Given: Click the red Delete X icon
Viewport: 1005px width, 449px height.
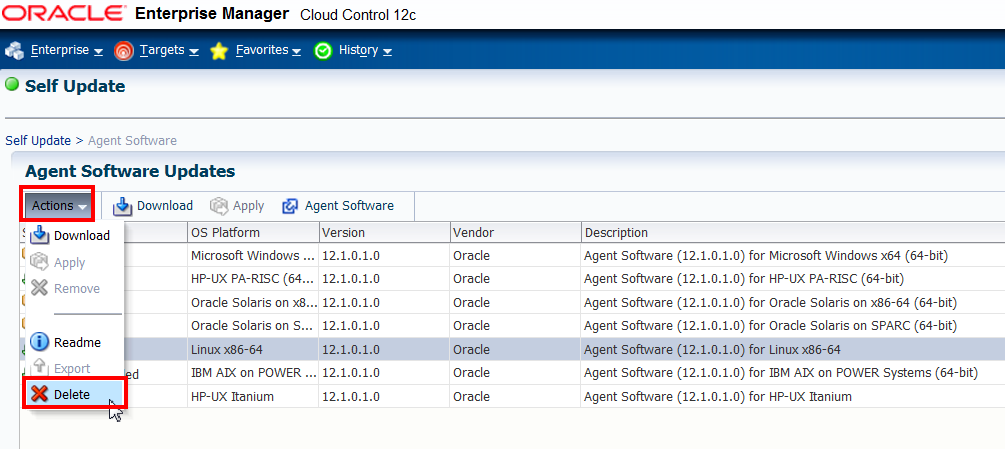Looking at the screenshot, I should (40, 394).
